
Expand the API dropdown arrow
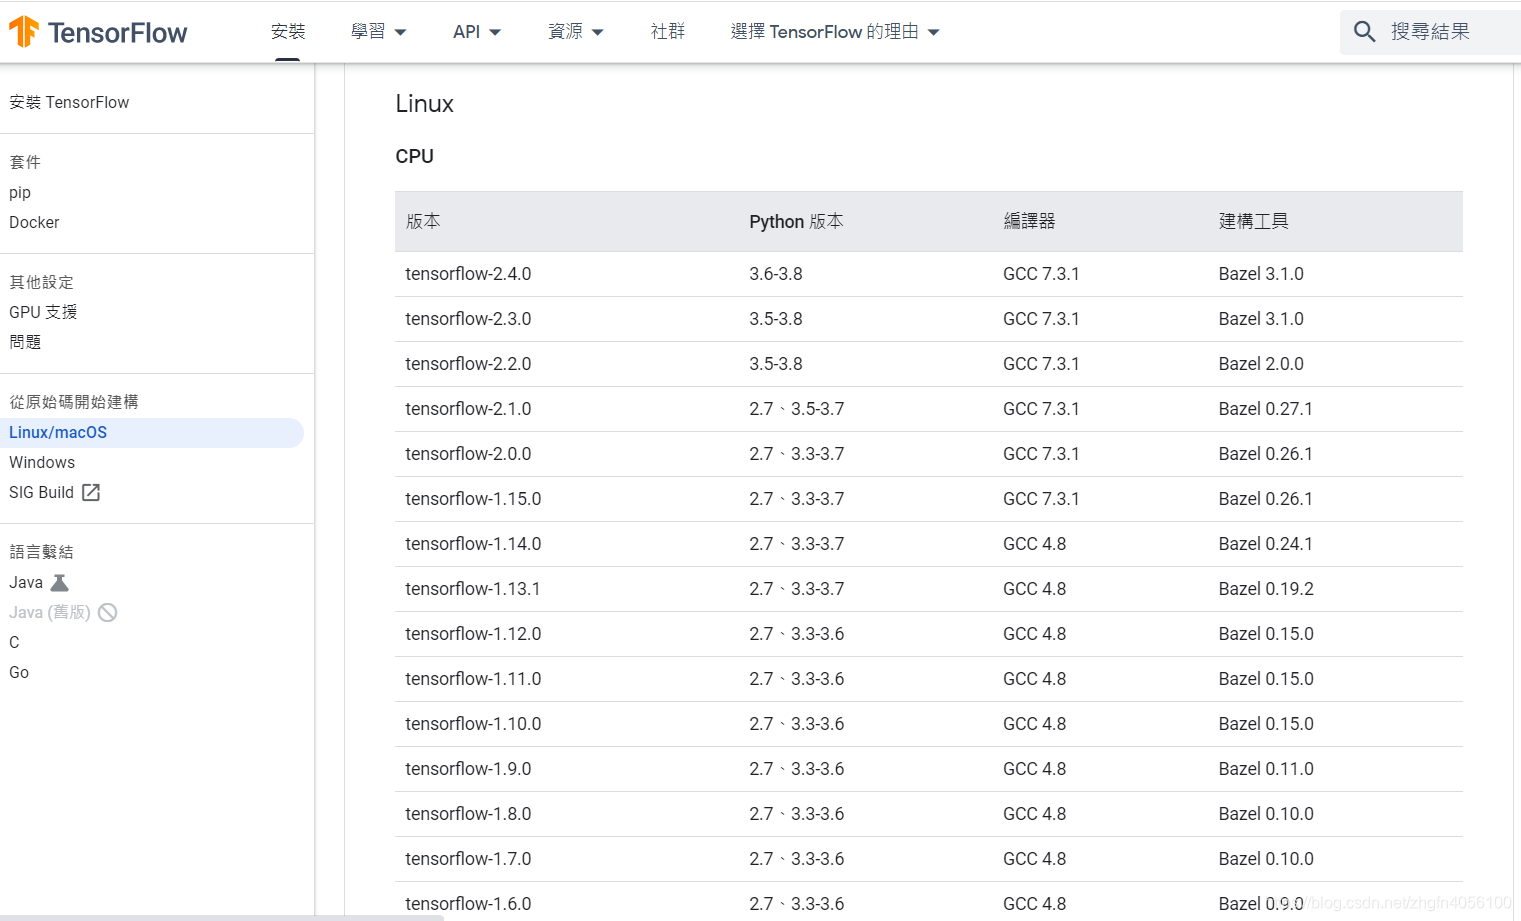(495, 32)
